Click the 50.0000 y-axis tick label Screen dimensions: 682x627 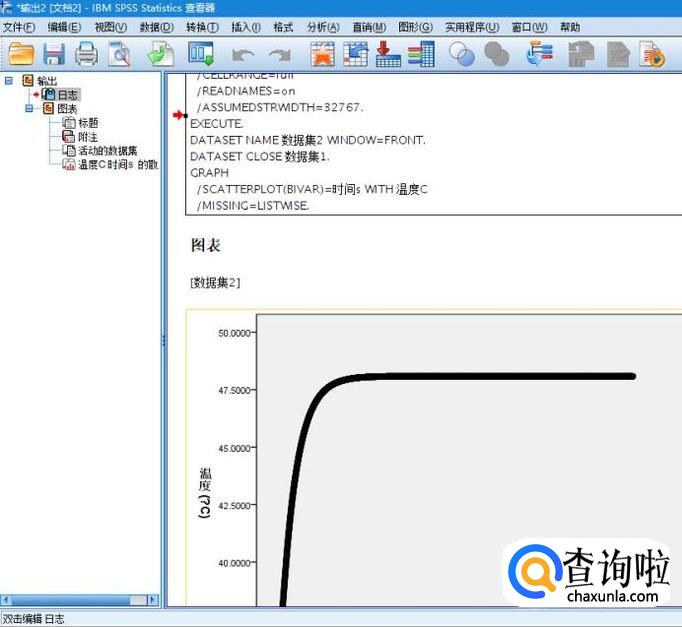[234, 333]
